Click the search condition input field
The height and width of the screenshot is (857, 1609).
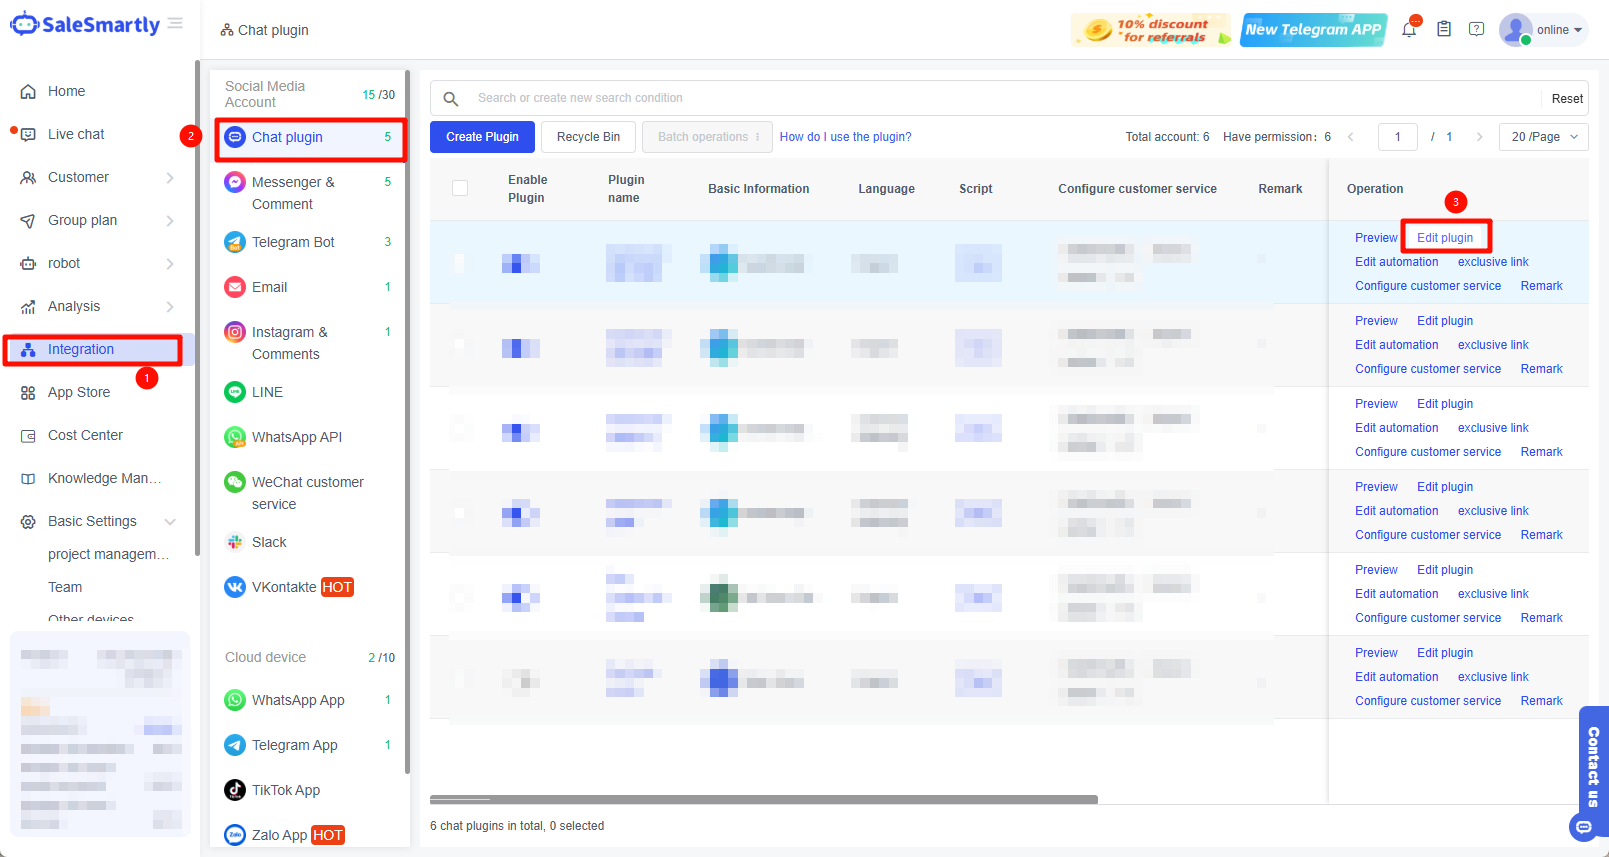(1000, 98)
